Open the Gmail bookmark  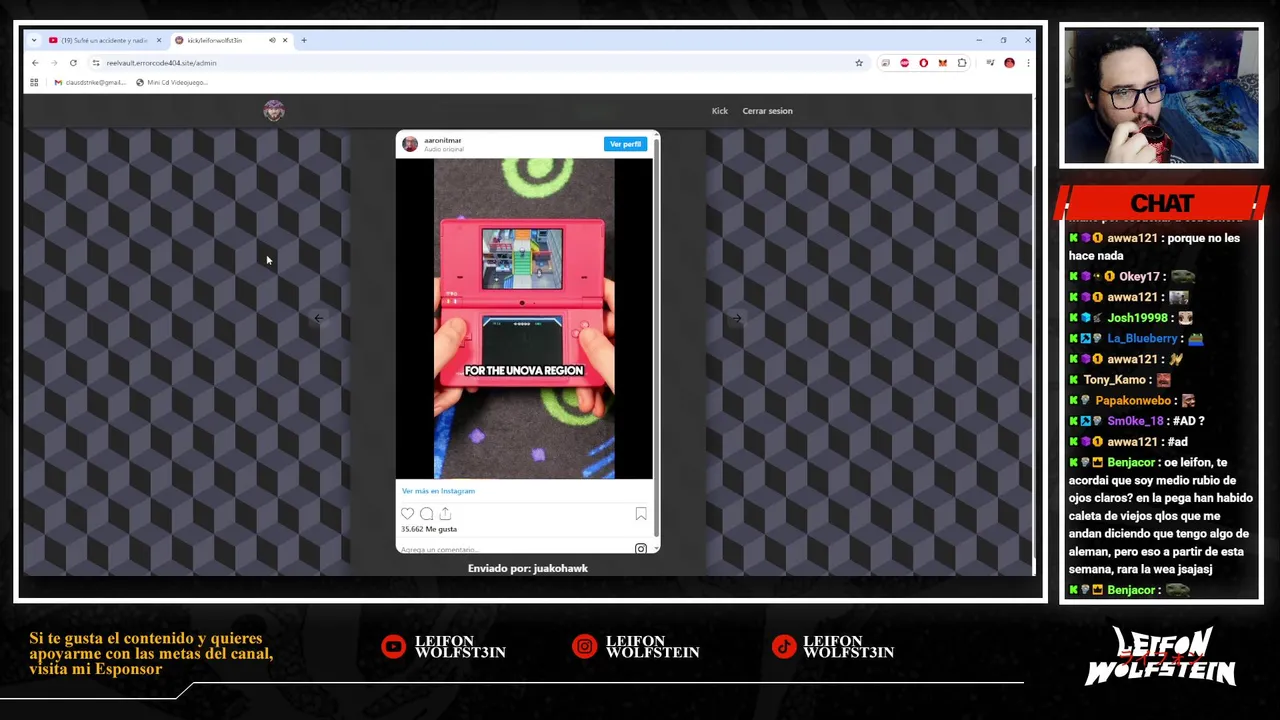click(89, 82)
